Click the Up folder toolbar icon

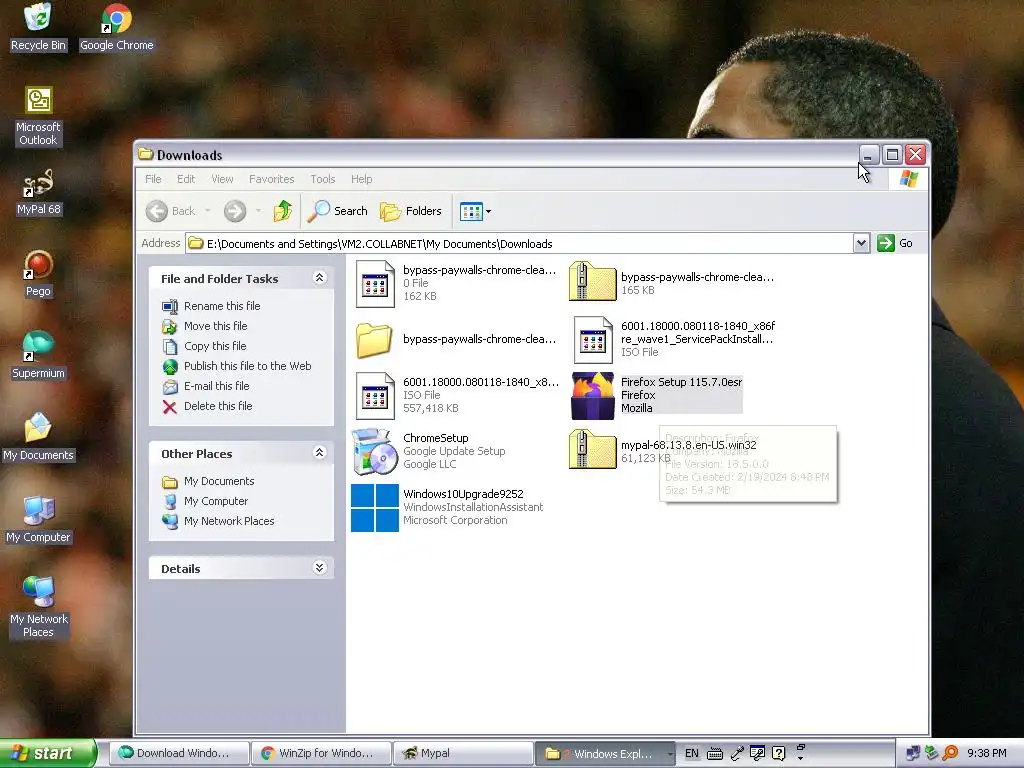283,210
